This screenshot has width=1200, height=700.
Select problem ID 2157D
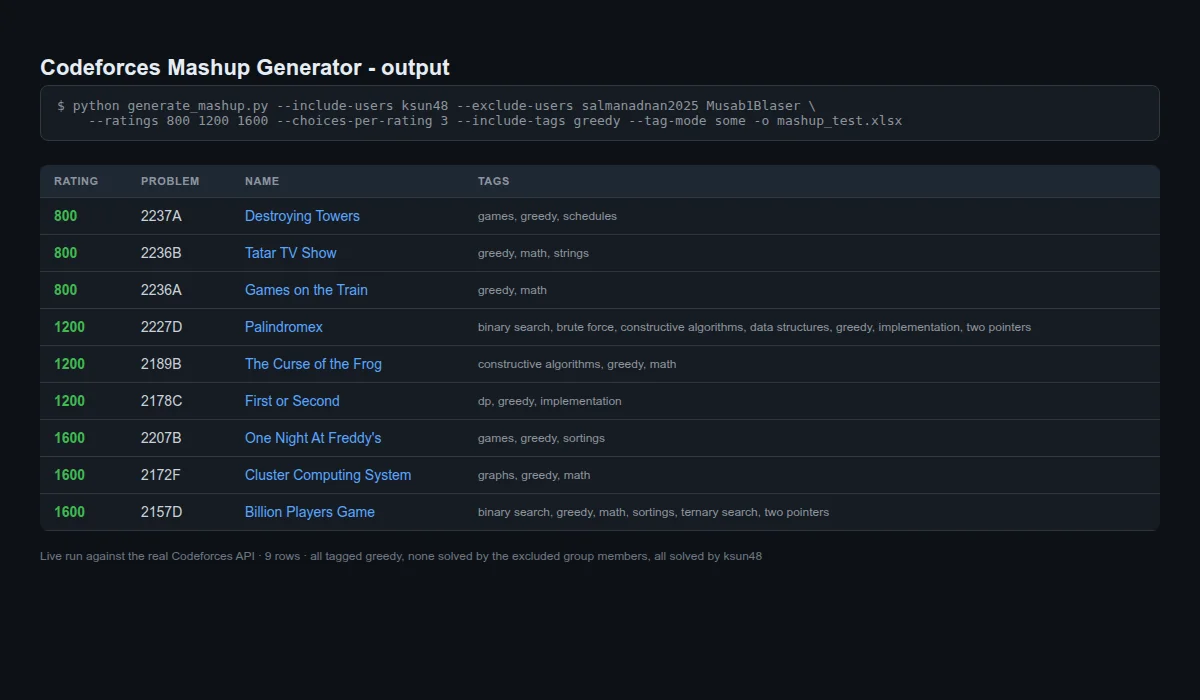tap(161, 512)
